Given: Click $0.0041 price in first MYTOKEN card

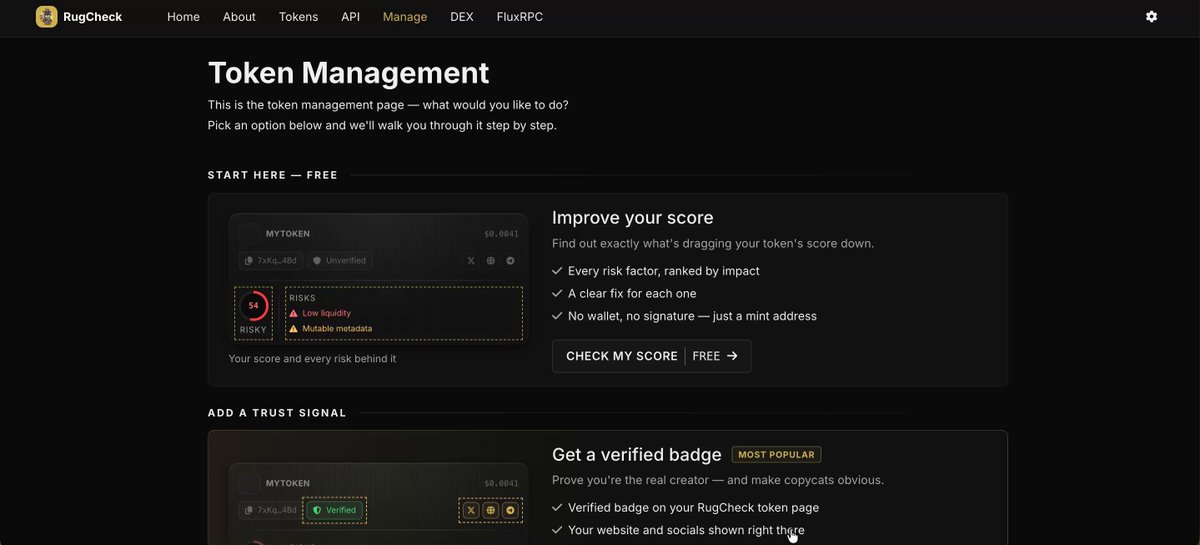Looking at the screenshot, I should (x=501, y=234).
